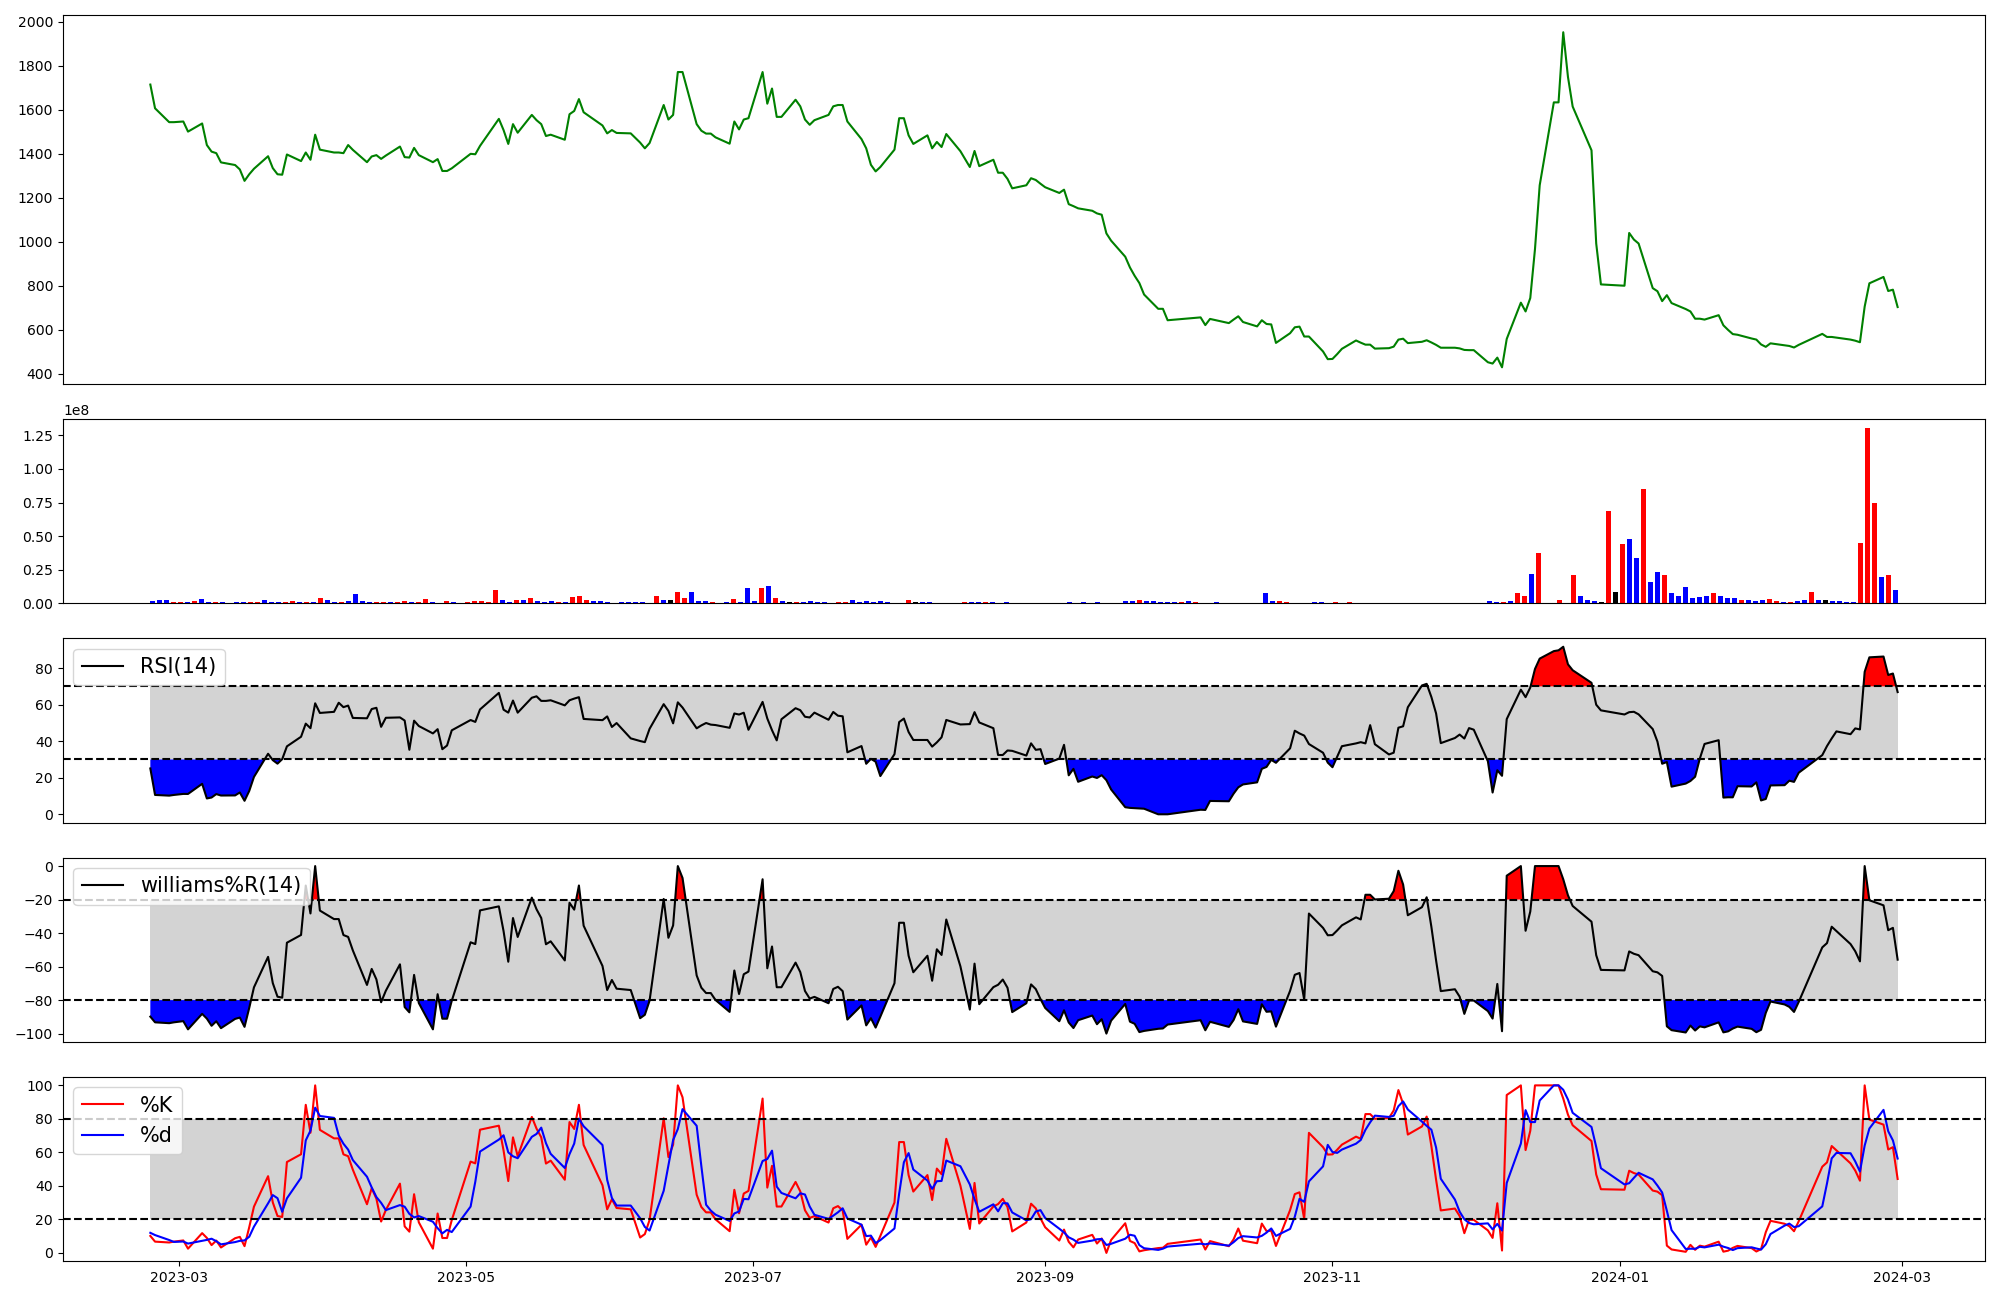Click the -100 tick on Williams %R axis
The image size is (2000, 1300).
point(34,1033)
